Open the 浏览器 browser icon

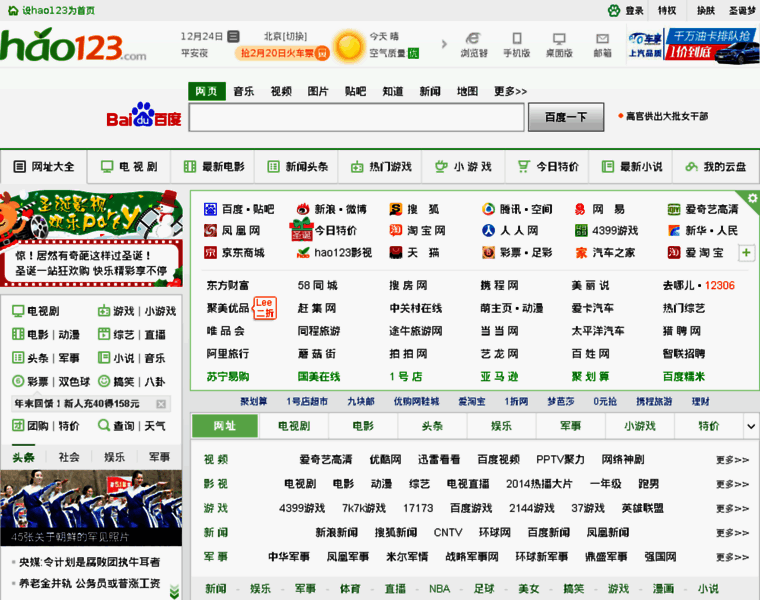point(473,38)
